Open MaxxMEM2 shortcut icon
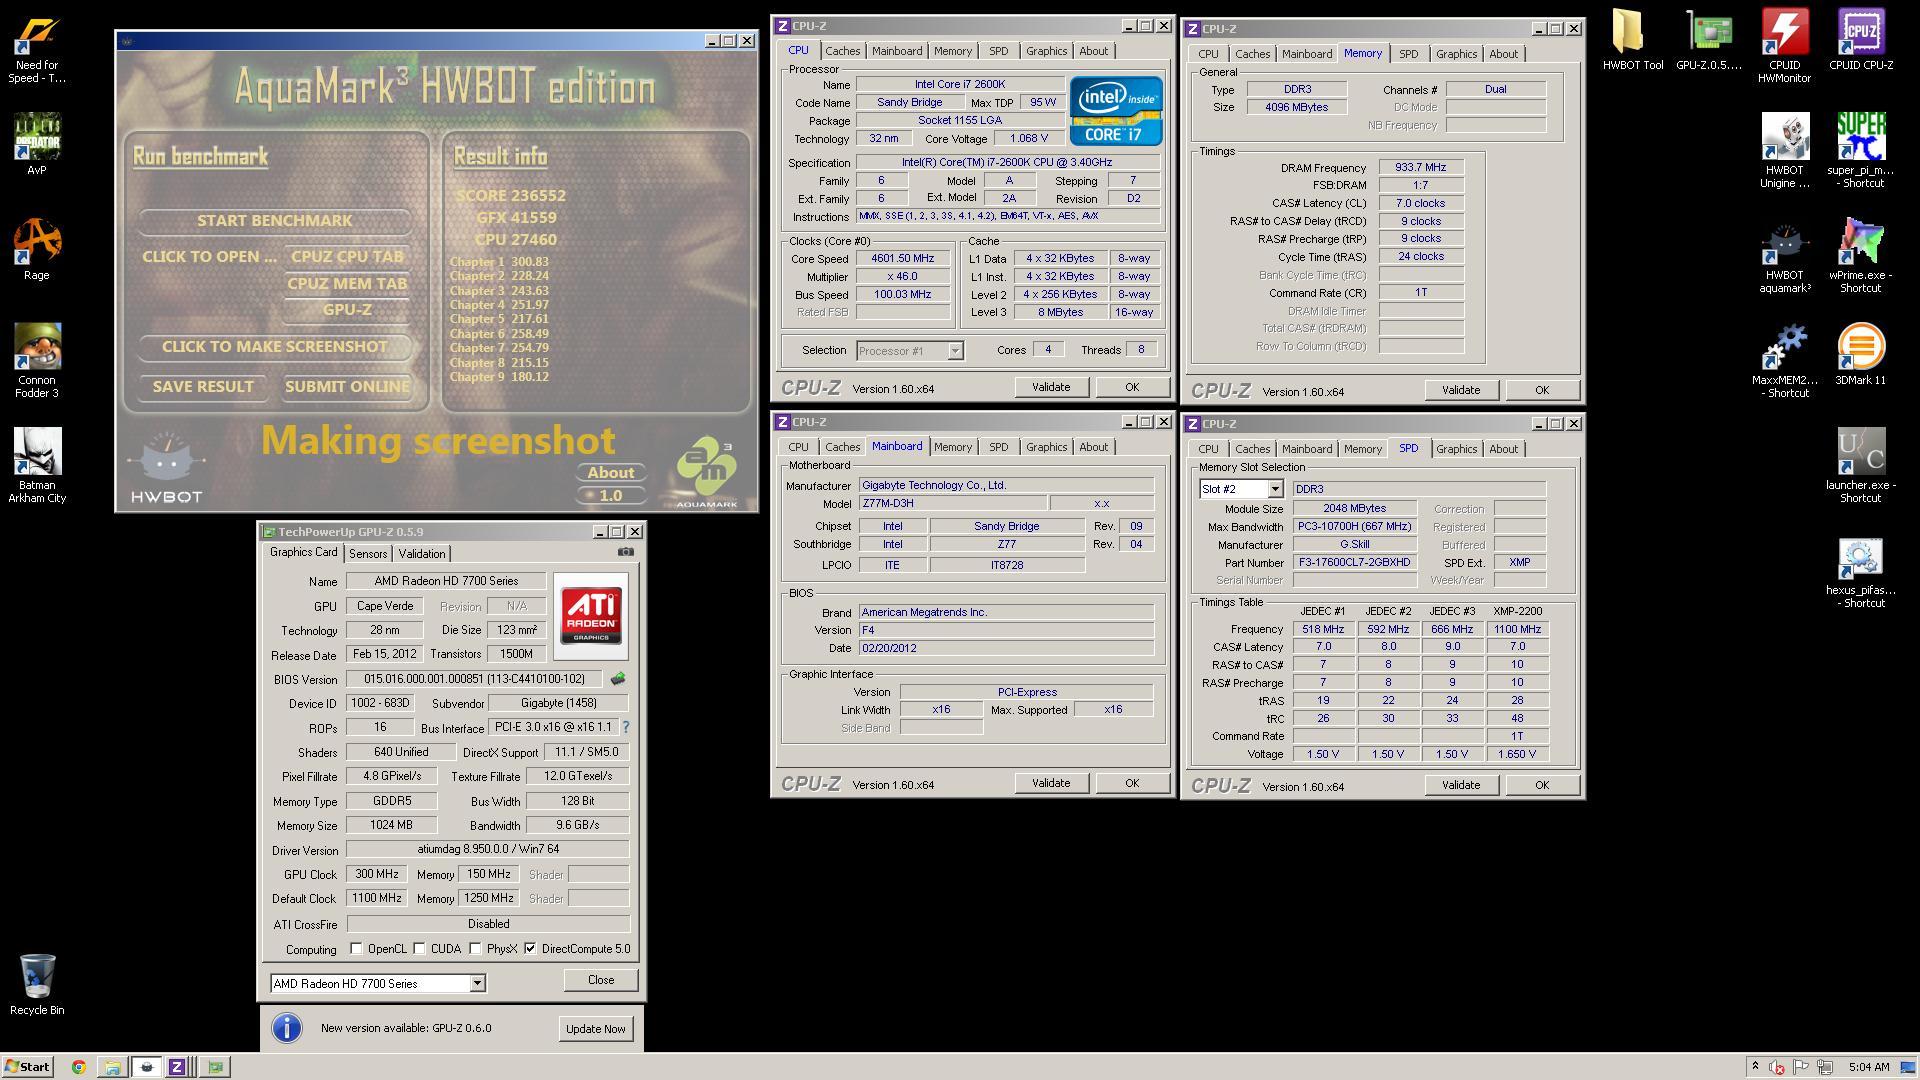The image size is (1920, 1080). [x=1785, y=361]
